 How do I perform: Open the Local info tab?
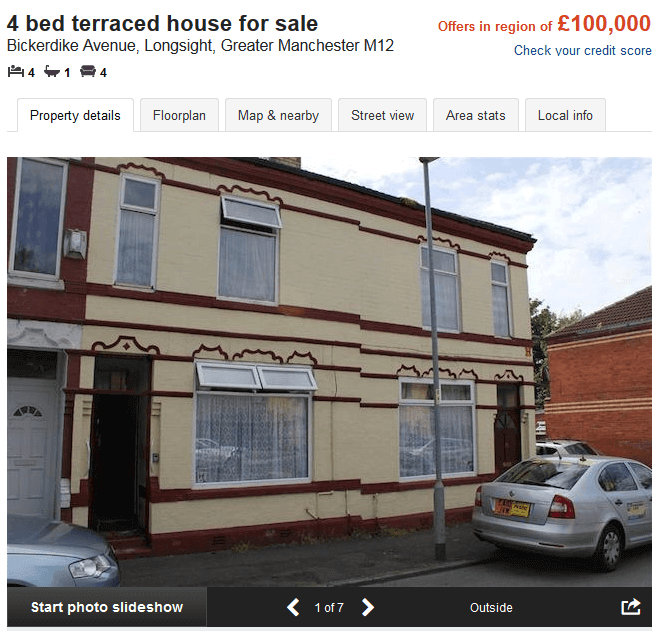[565, 115]
